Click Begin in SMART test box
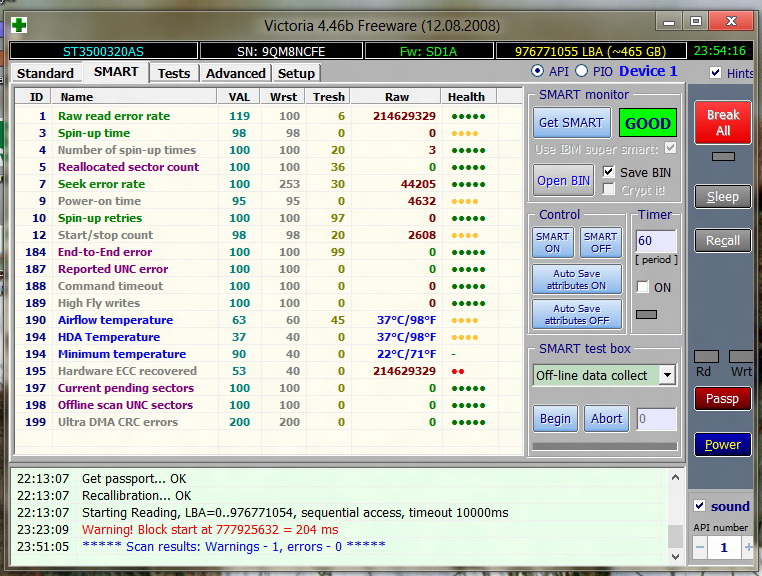Screen dimensions: 762x576 pyautogui.click(x=555, y=419)
